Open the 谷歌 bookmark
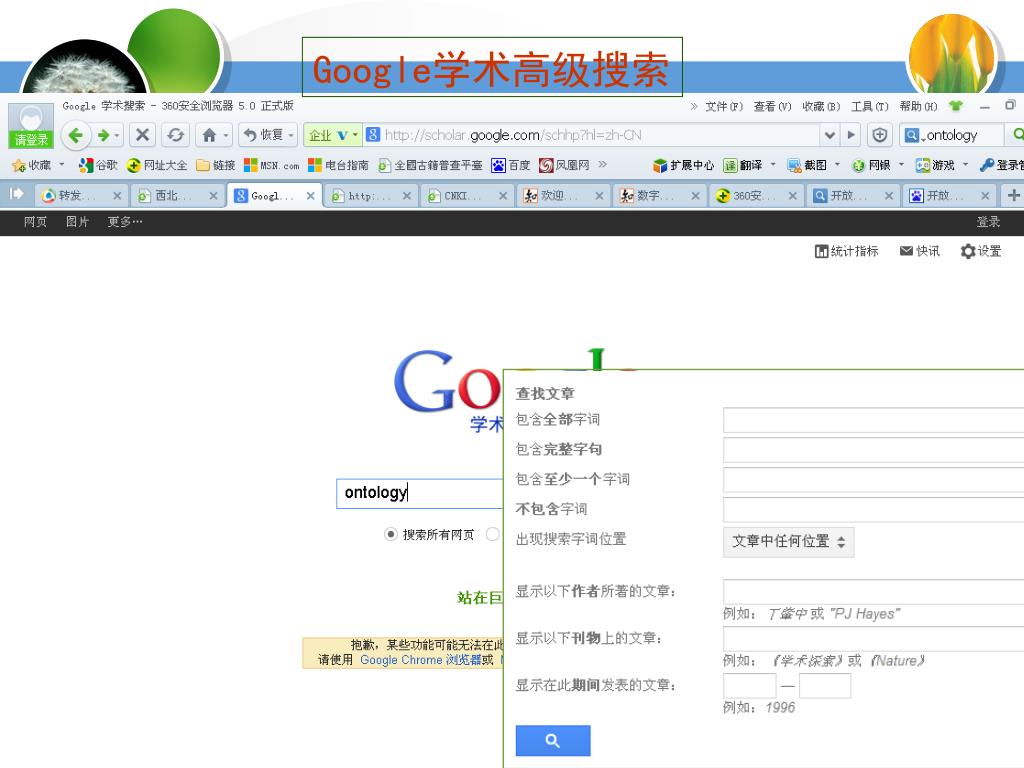The width and height of the screenshot is (1024, 768). tap(98, 165)
